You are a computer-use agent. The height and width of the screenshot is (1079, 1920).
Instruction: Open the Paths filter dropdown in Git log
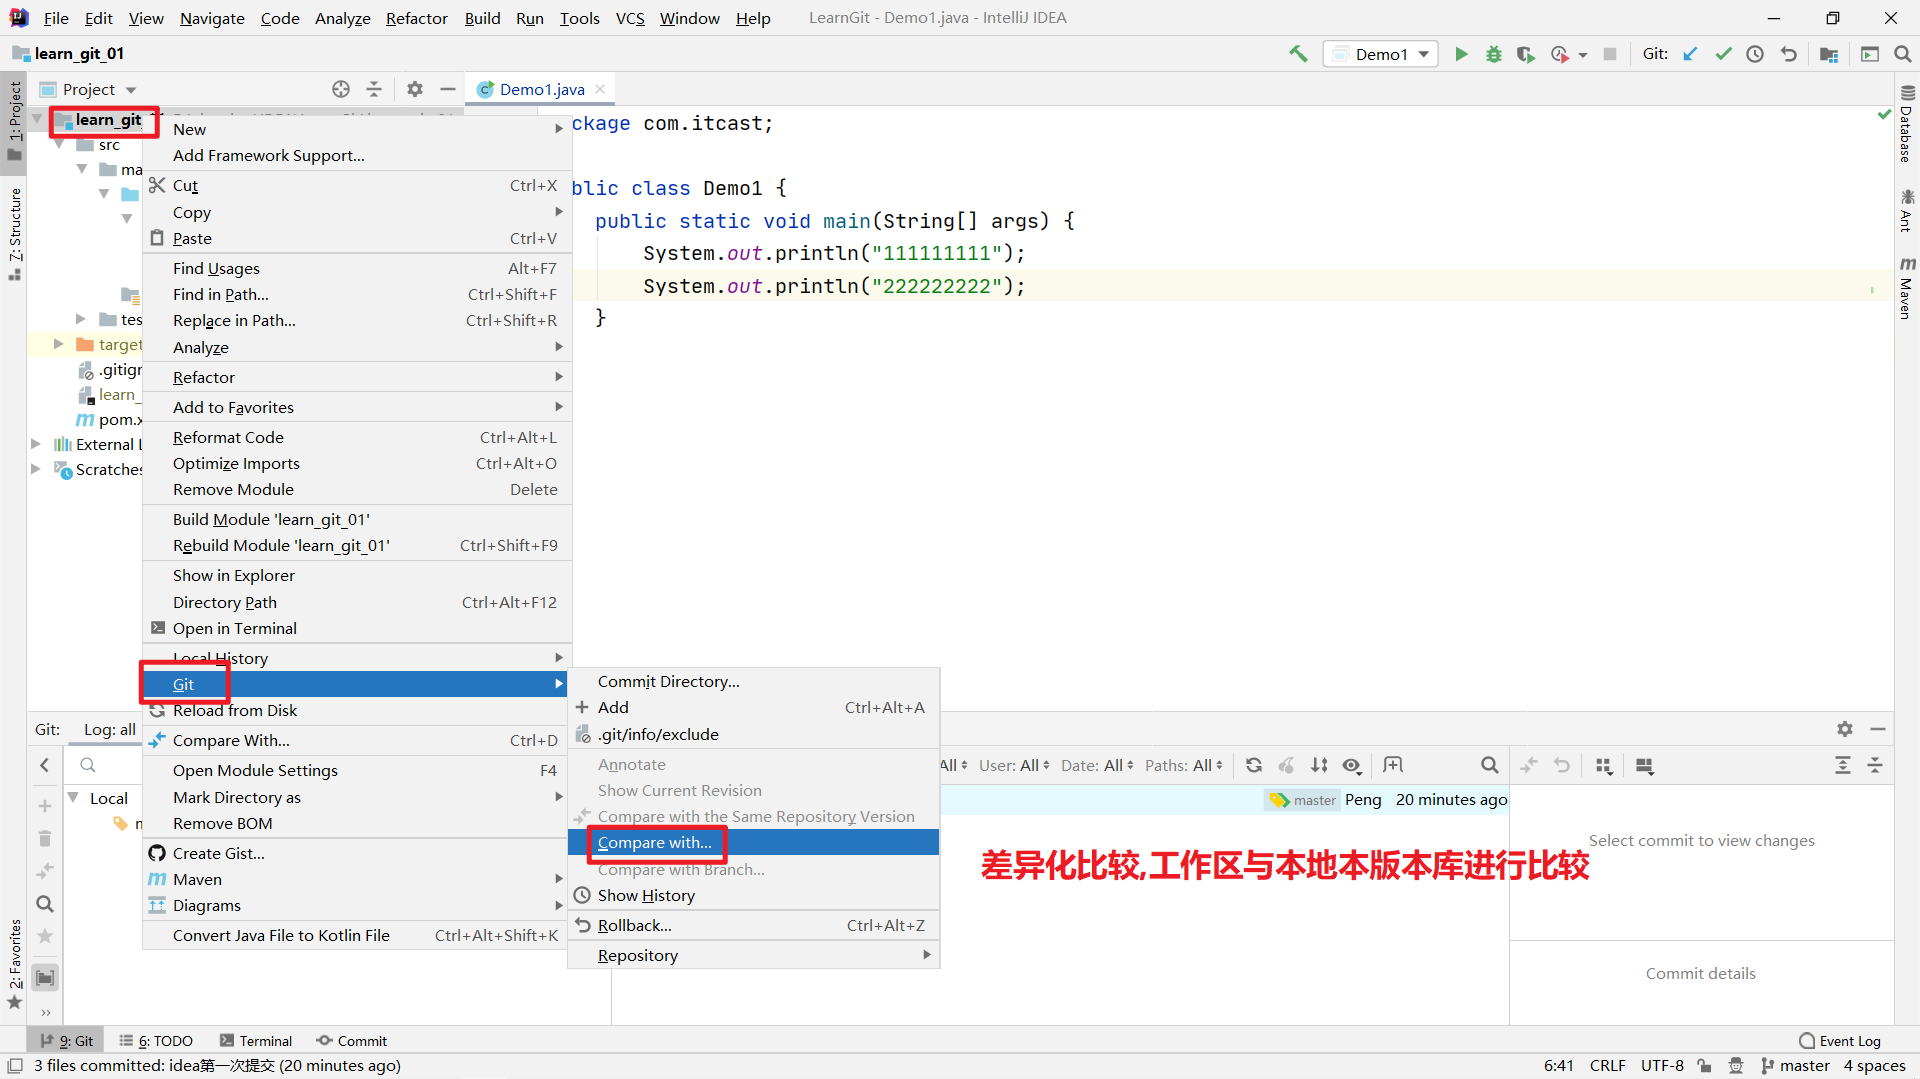coord(1184,765)
